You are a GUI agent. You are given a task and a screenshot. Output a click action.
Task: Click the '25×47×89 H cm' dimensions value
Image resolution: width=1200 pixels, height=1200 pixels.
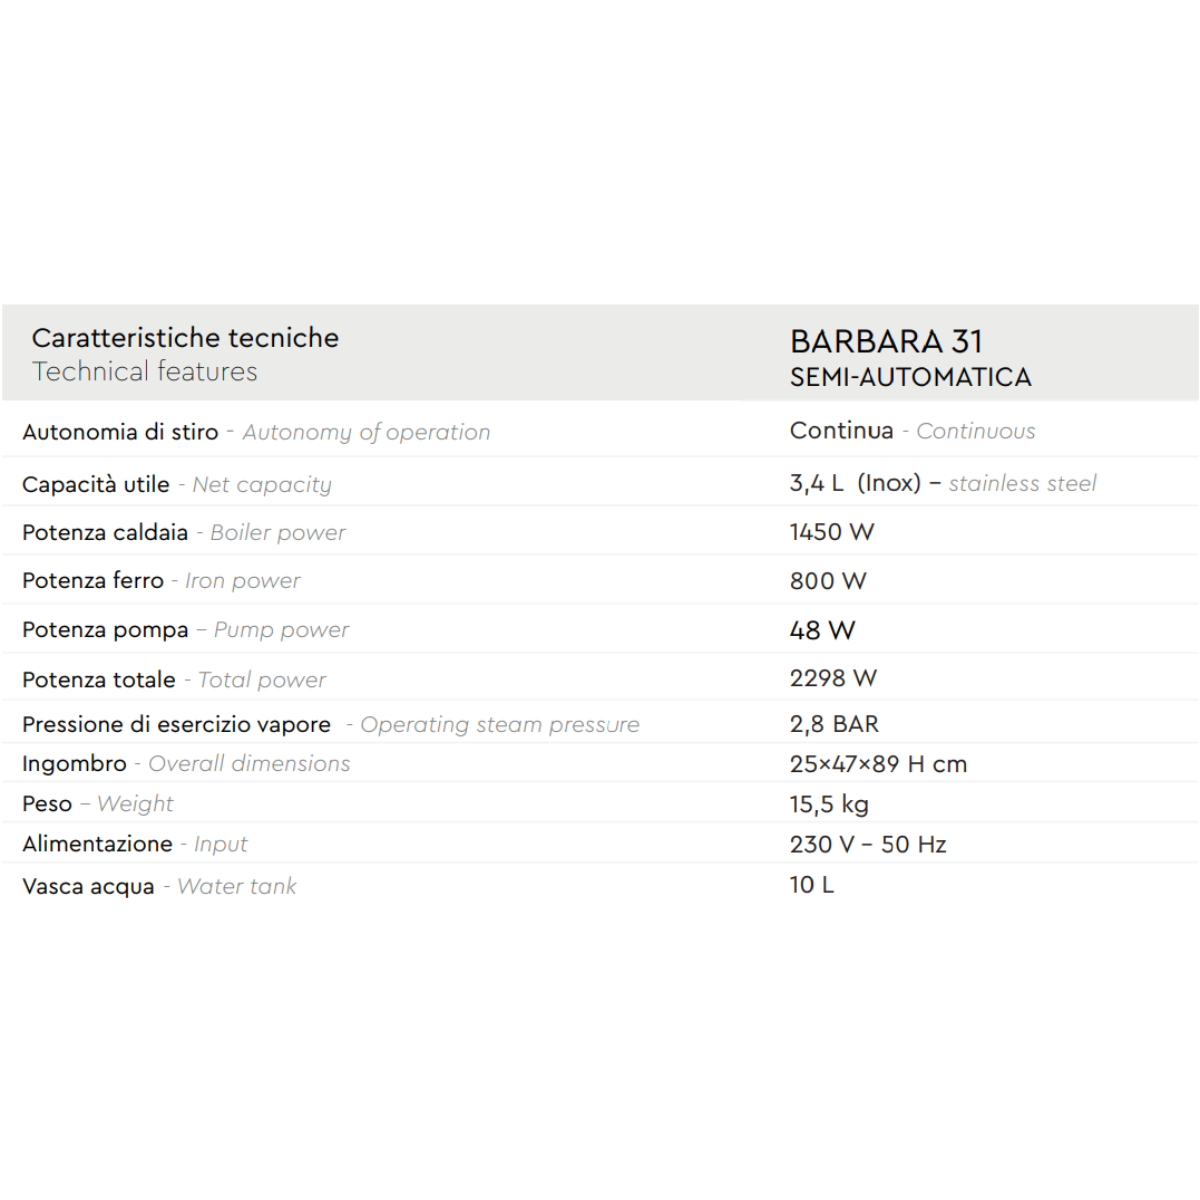pyautogui.click(x=878, y=764)
